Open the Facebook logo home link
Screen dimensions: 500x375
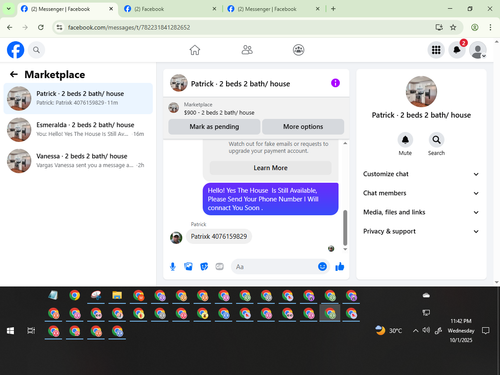pyautogui.click(x=16, y=50)
